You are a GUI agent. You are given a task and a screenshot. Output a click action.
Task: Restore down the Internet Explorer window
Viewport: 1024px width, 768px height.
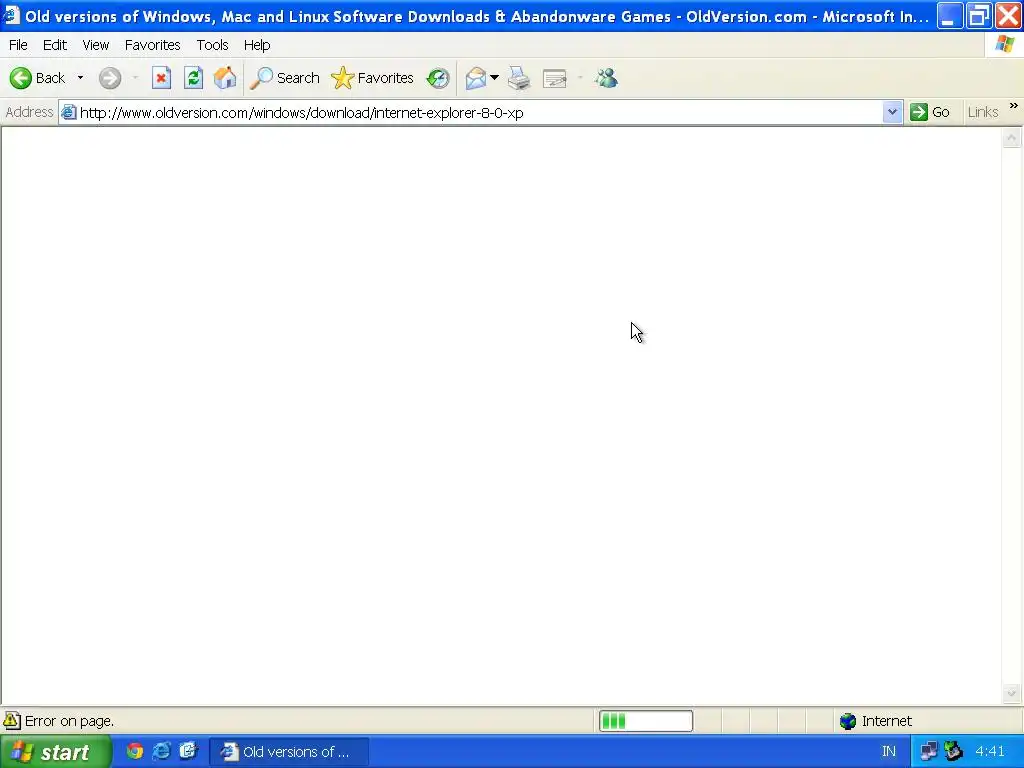pos(979,16)
